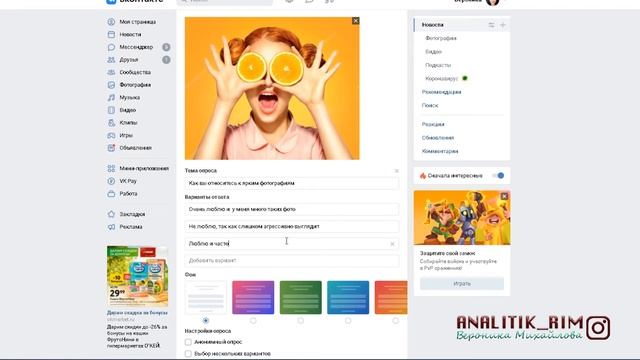640x360 pixels.
Task: Click Добавить вариант field
Action: coord(291,261)
